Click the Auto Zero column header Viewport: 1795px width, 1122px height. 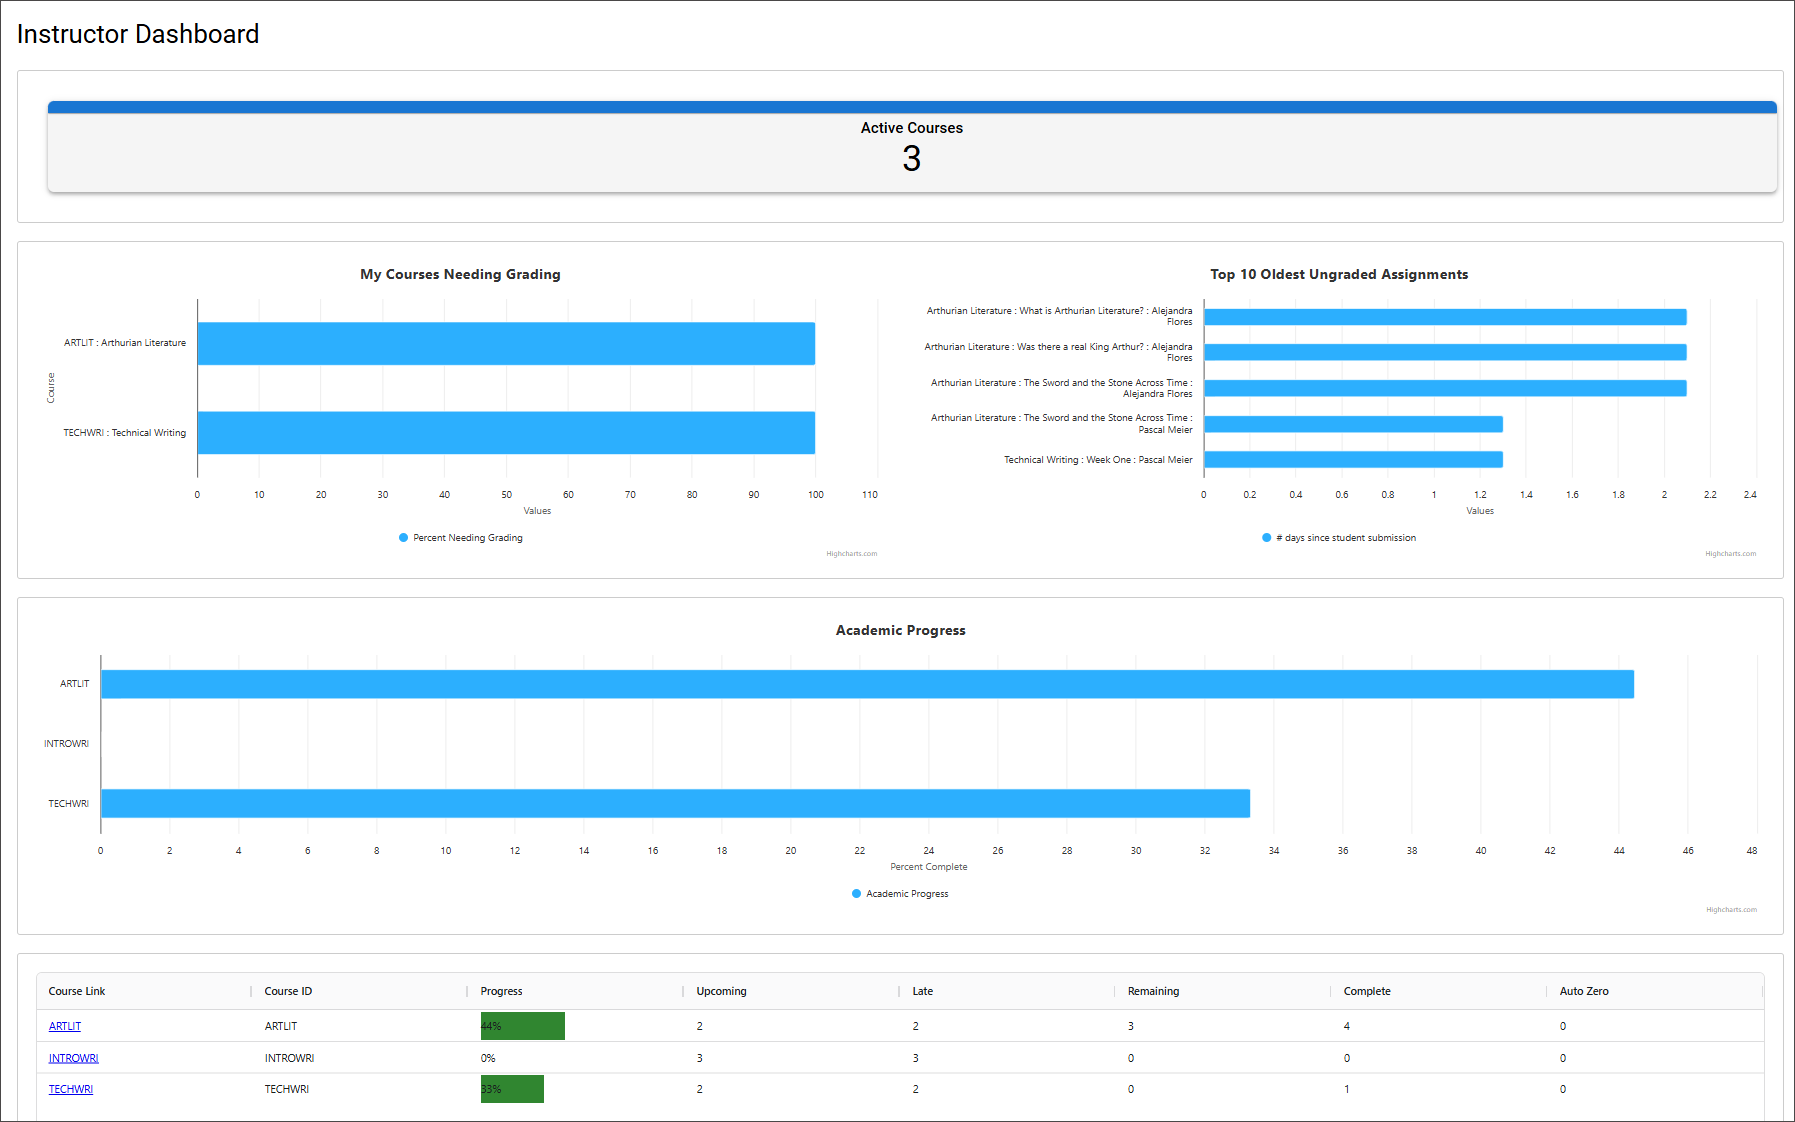click(1583, 991)
